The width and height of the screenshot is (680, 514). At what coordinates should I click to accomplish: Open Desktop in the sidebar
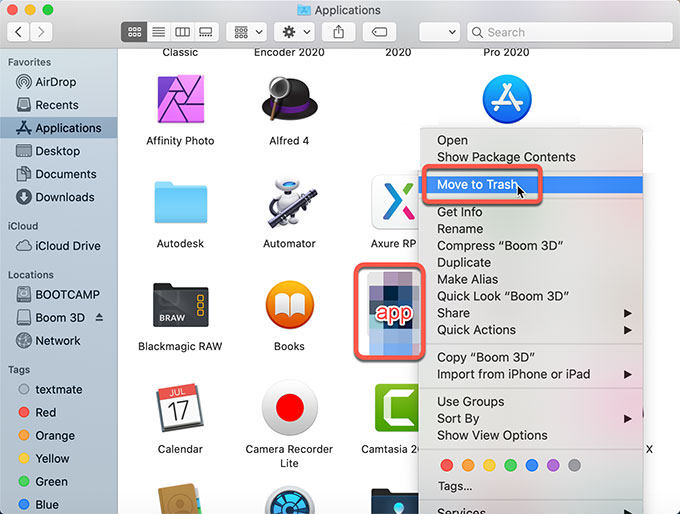click(x=58, y=151)
